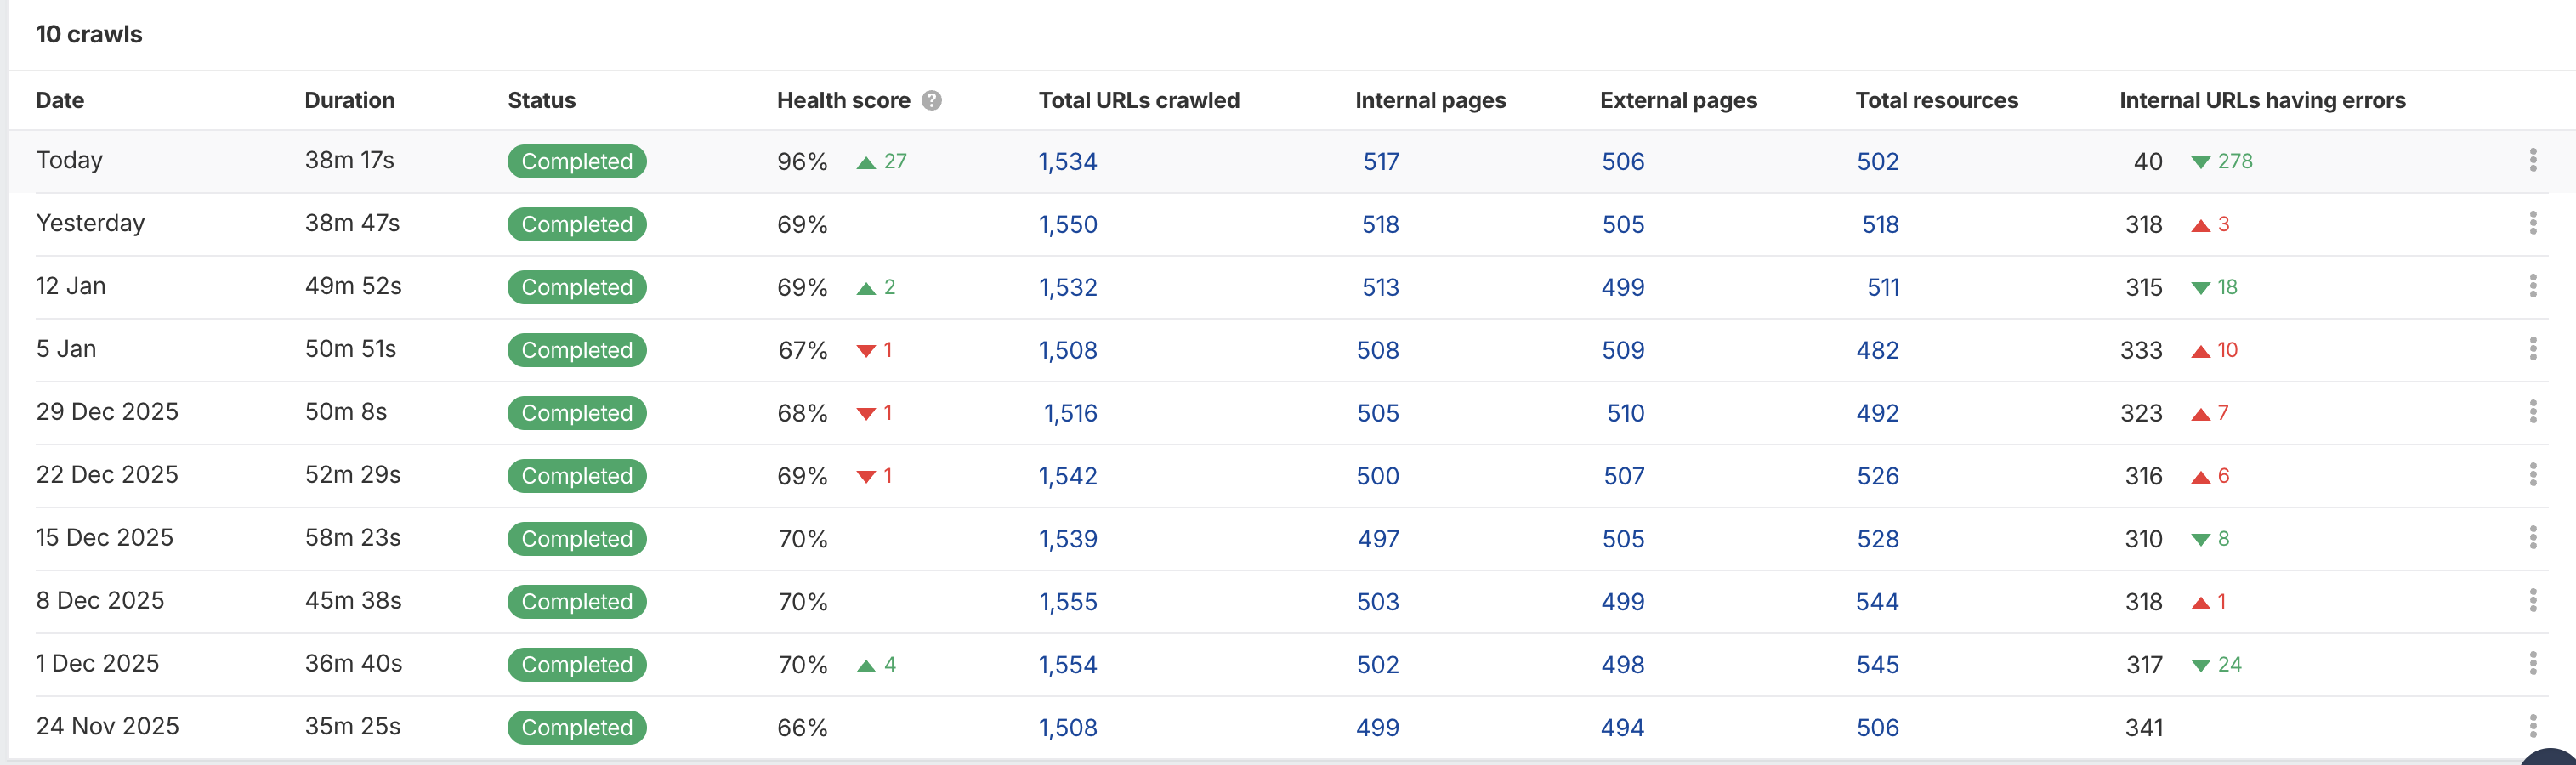Open 506 external pages for Today's crawl

(1622, 161)
